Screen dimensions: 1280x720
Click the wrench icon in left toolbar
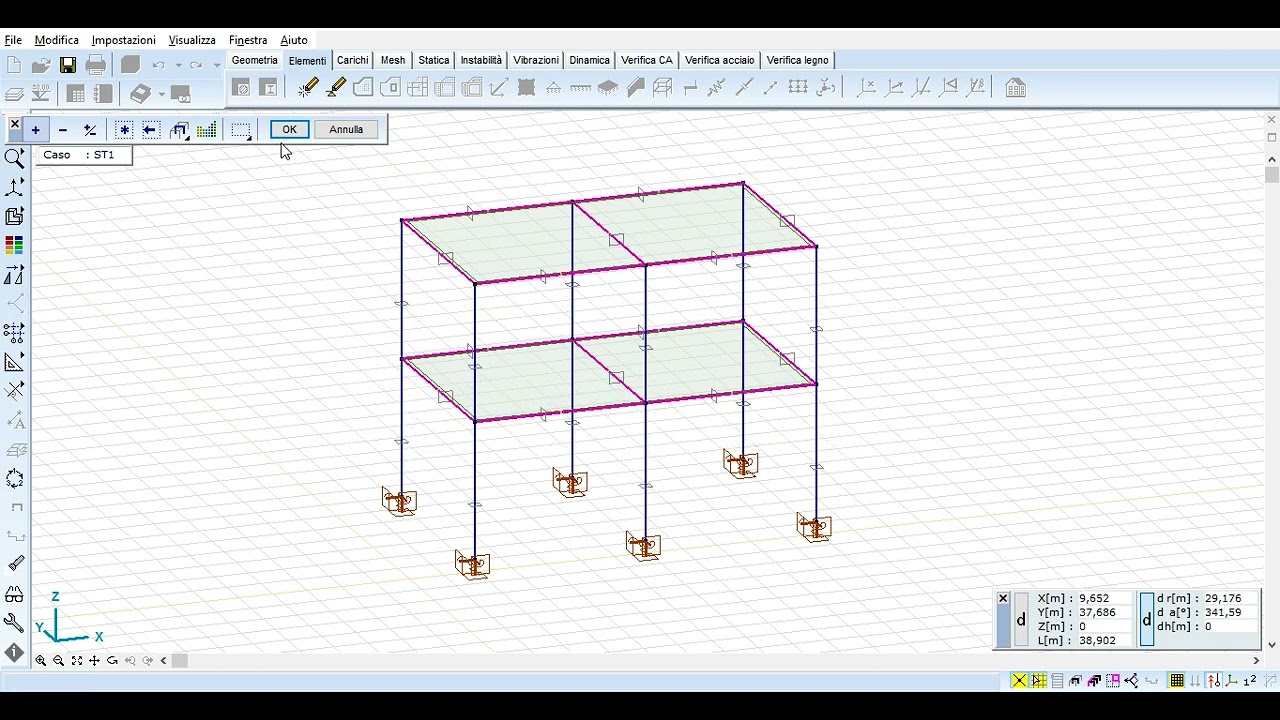coord(14,623)
